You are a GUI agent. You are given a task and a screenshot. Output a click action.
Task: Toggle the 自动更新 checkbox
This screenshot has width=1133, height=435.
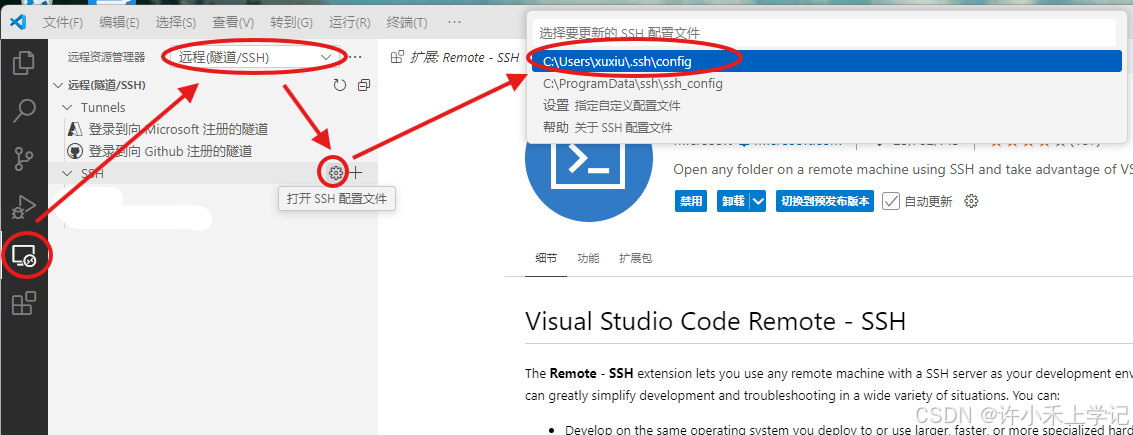coord(891,201)
